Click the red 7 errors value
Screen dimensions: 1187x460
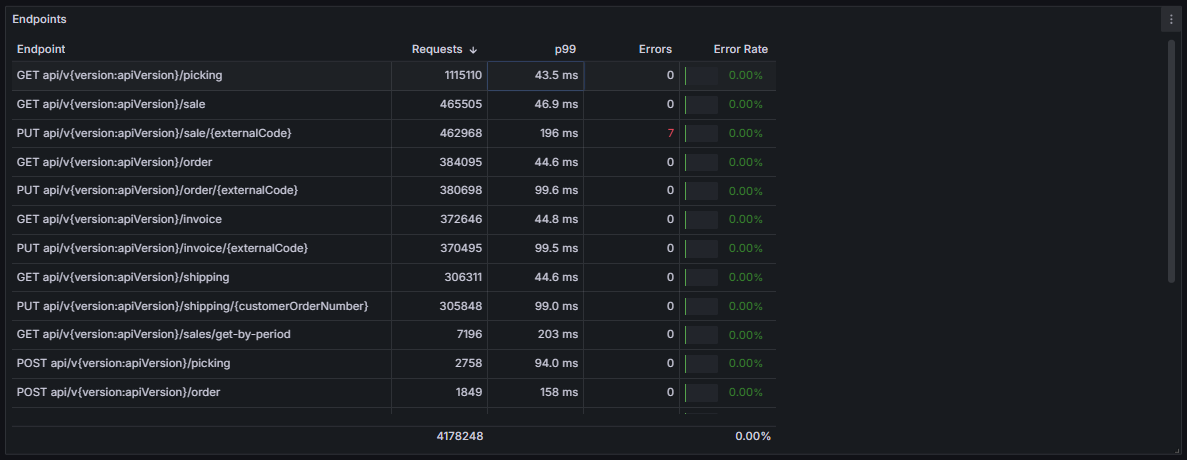click(x=670, y=133)
